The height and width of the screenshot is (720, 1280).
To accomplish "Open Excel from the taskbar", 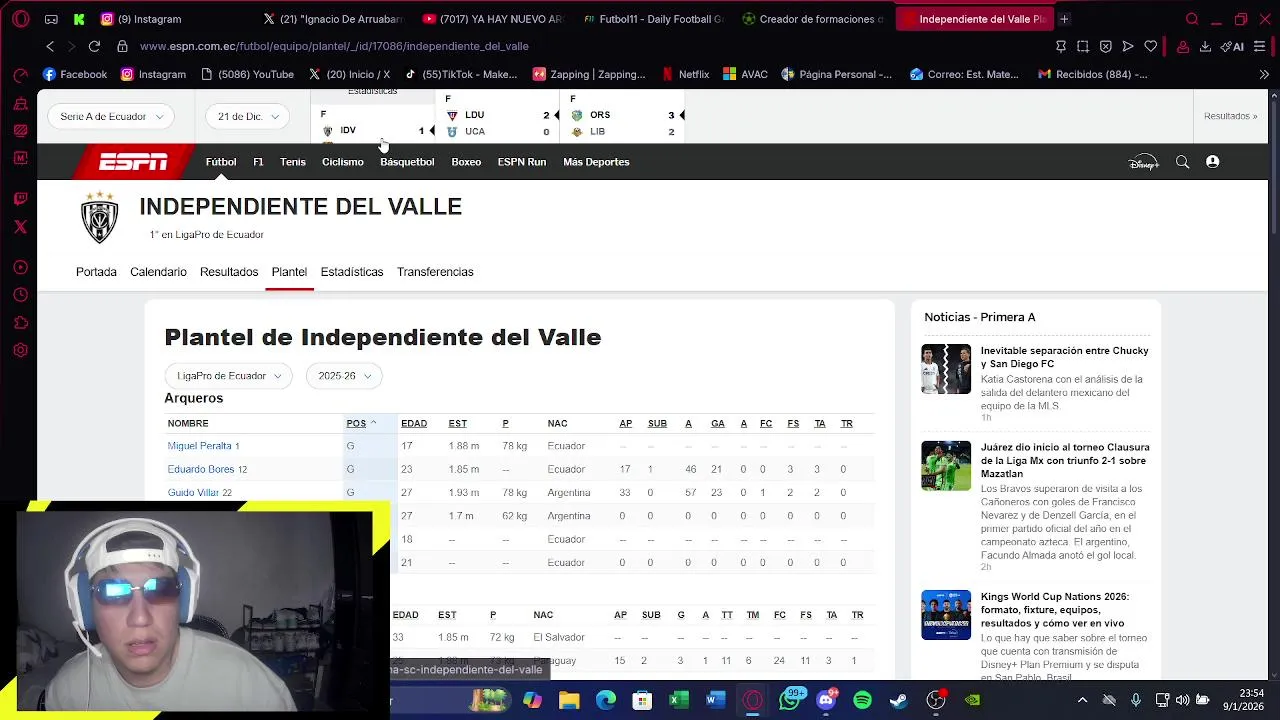I will (x=678, y=700).
